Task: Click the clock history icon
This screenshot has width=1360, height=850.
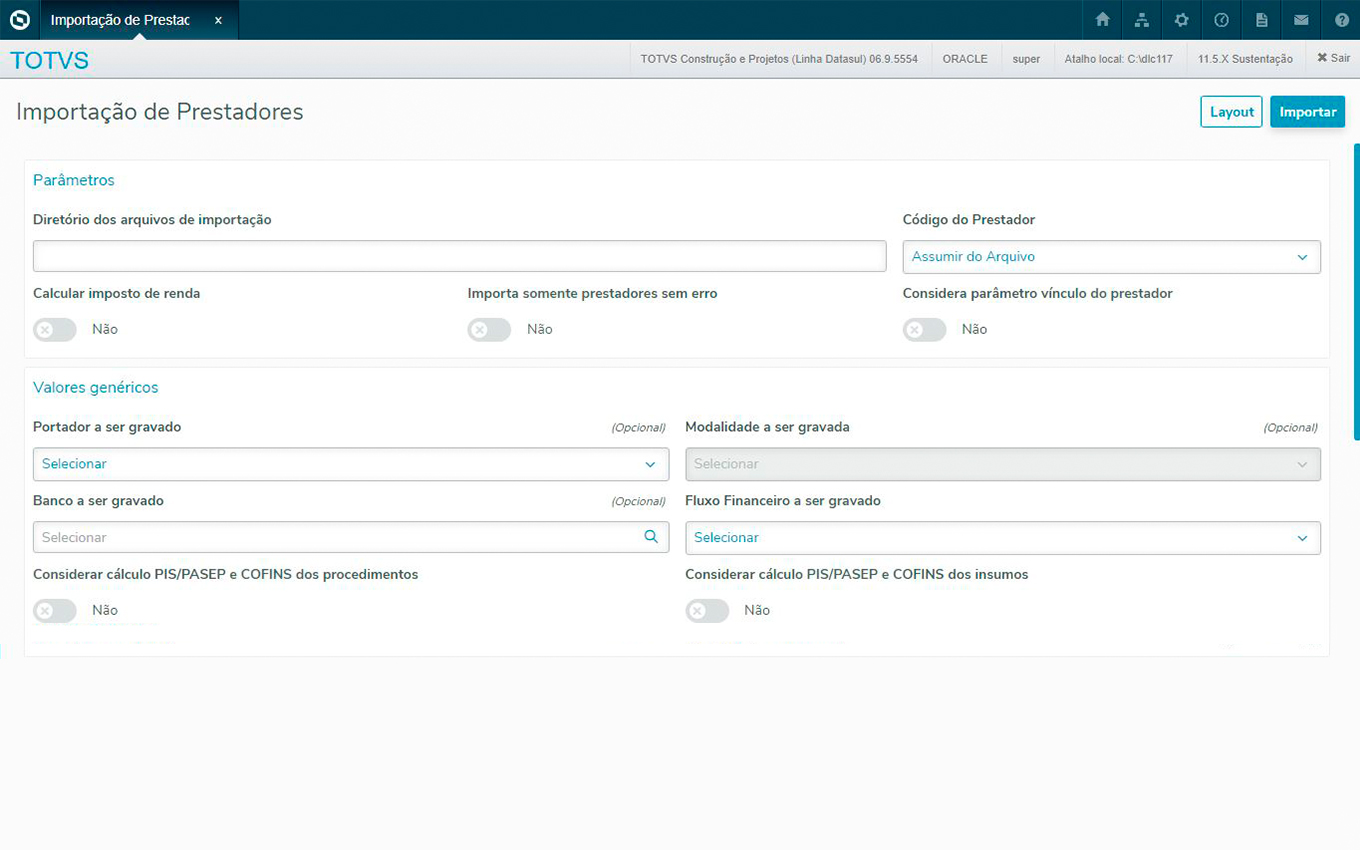Action: pyautogui.click(x=1221, y=20)
